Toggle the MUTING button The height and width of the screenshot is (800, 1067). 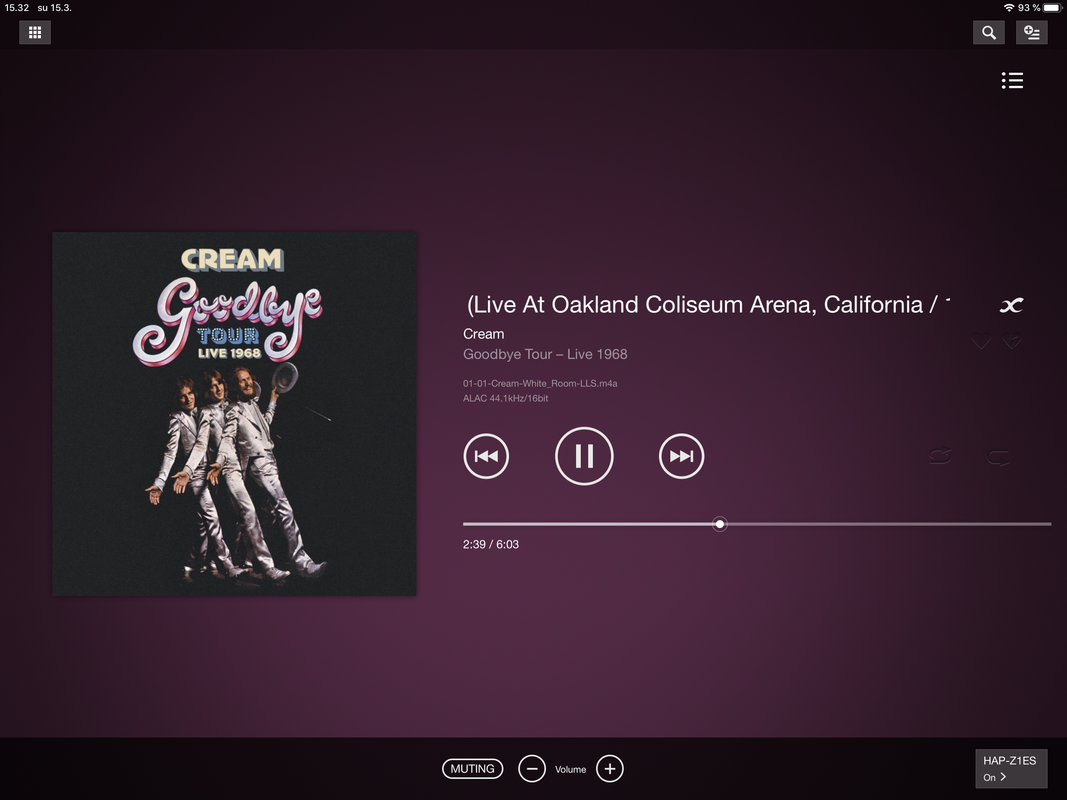pos(472,769)
